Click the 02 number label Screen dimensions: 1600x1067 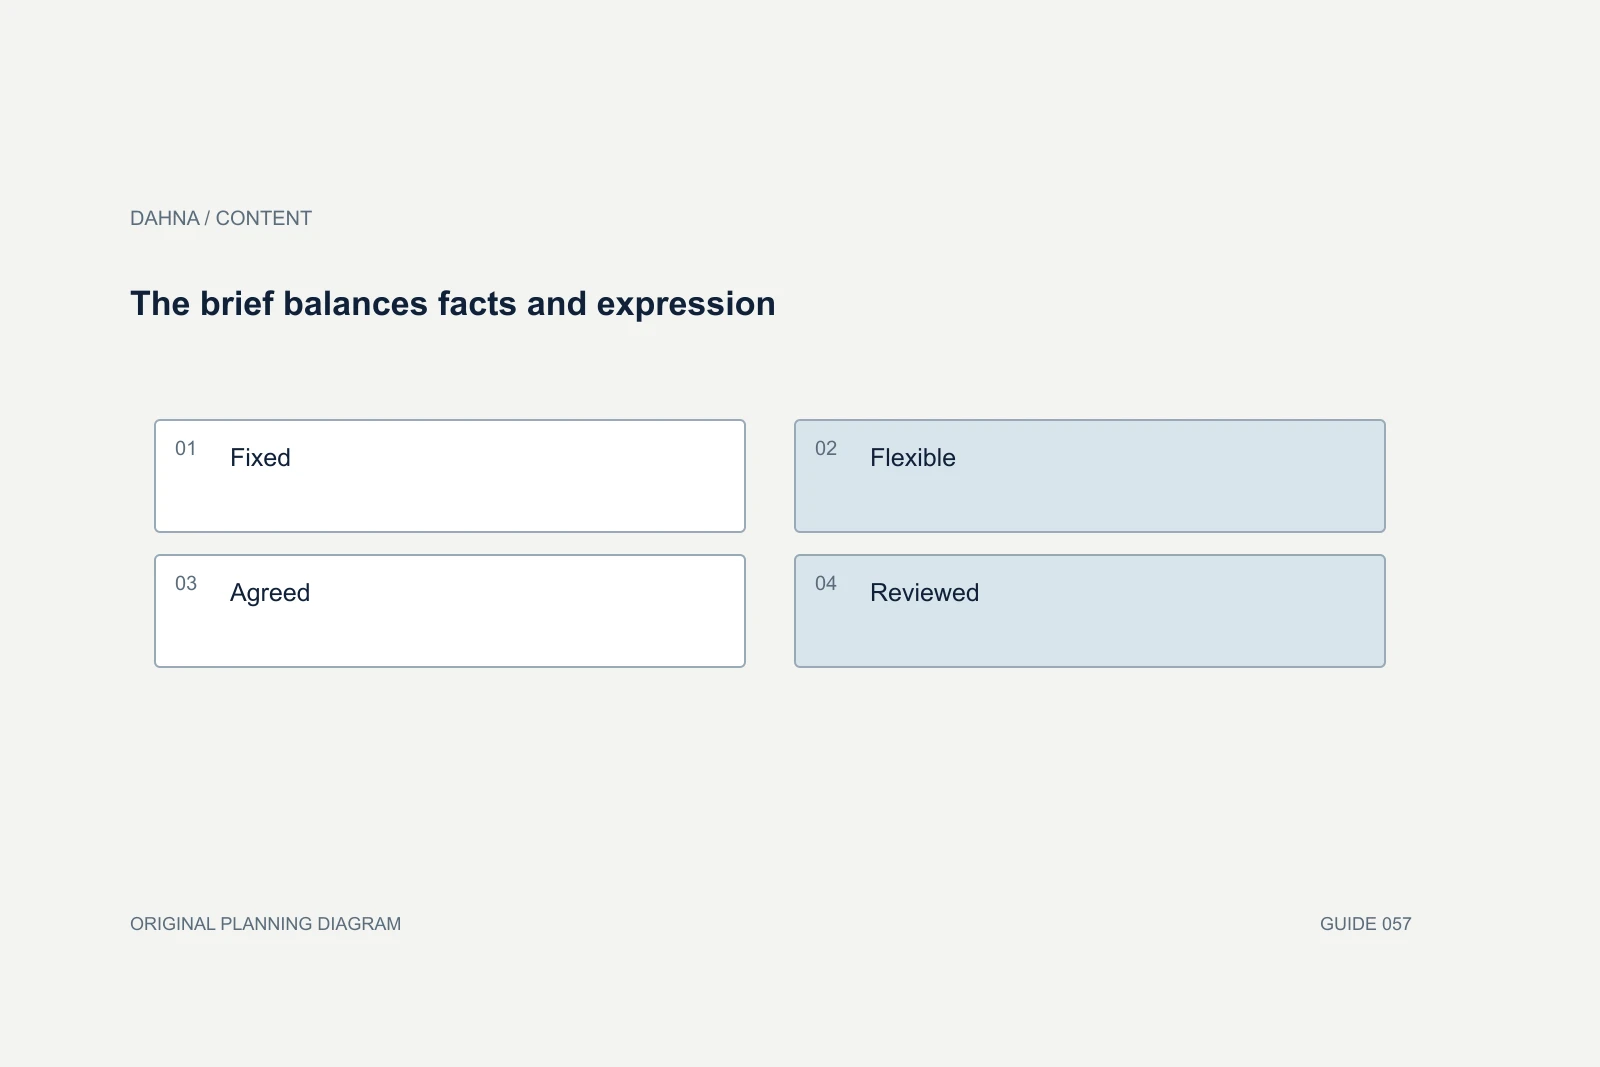point(826,448)
